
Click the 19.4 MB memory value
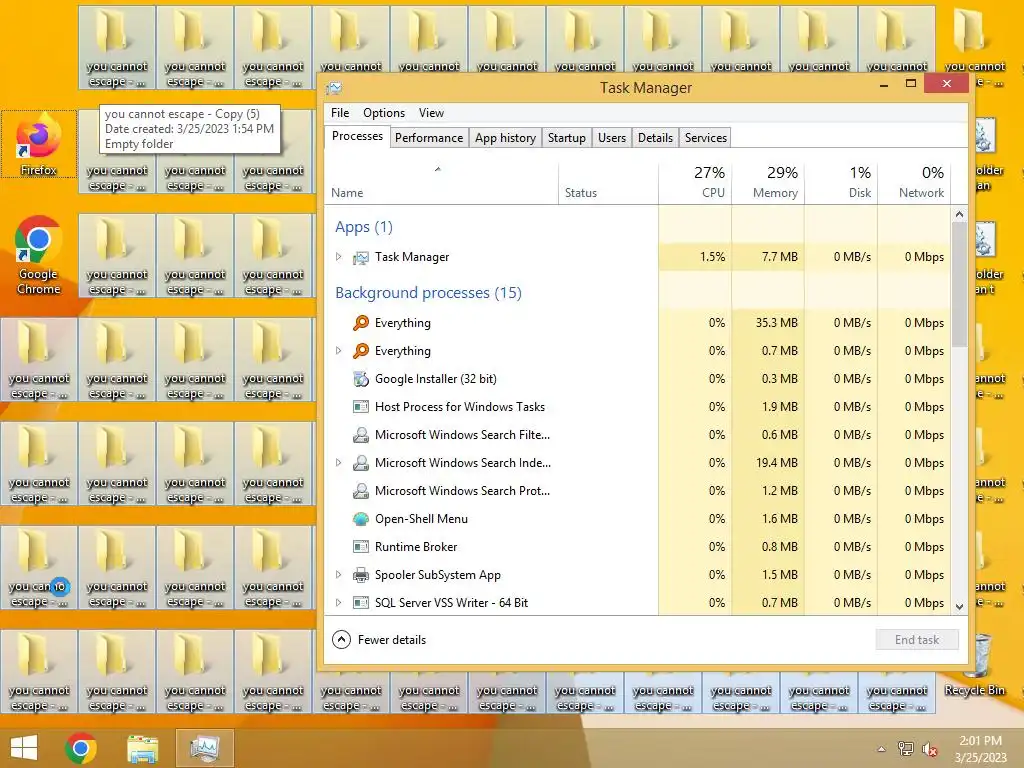(776, 463)
